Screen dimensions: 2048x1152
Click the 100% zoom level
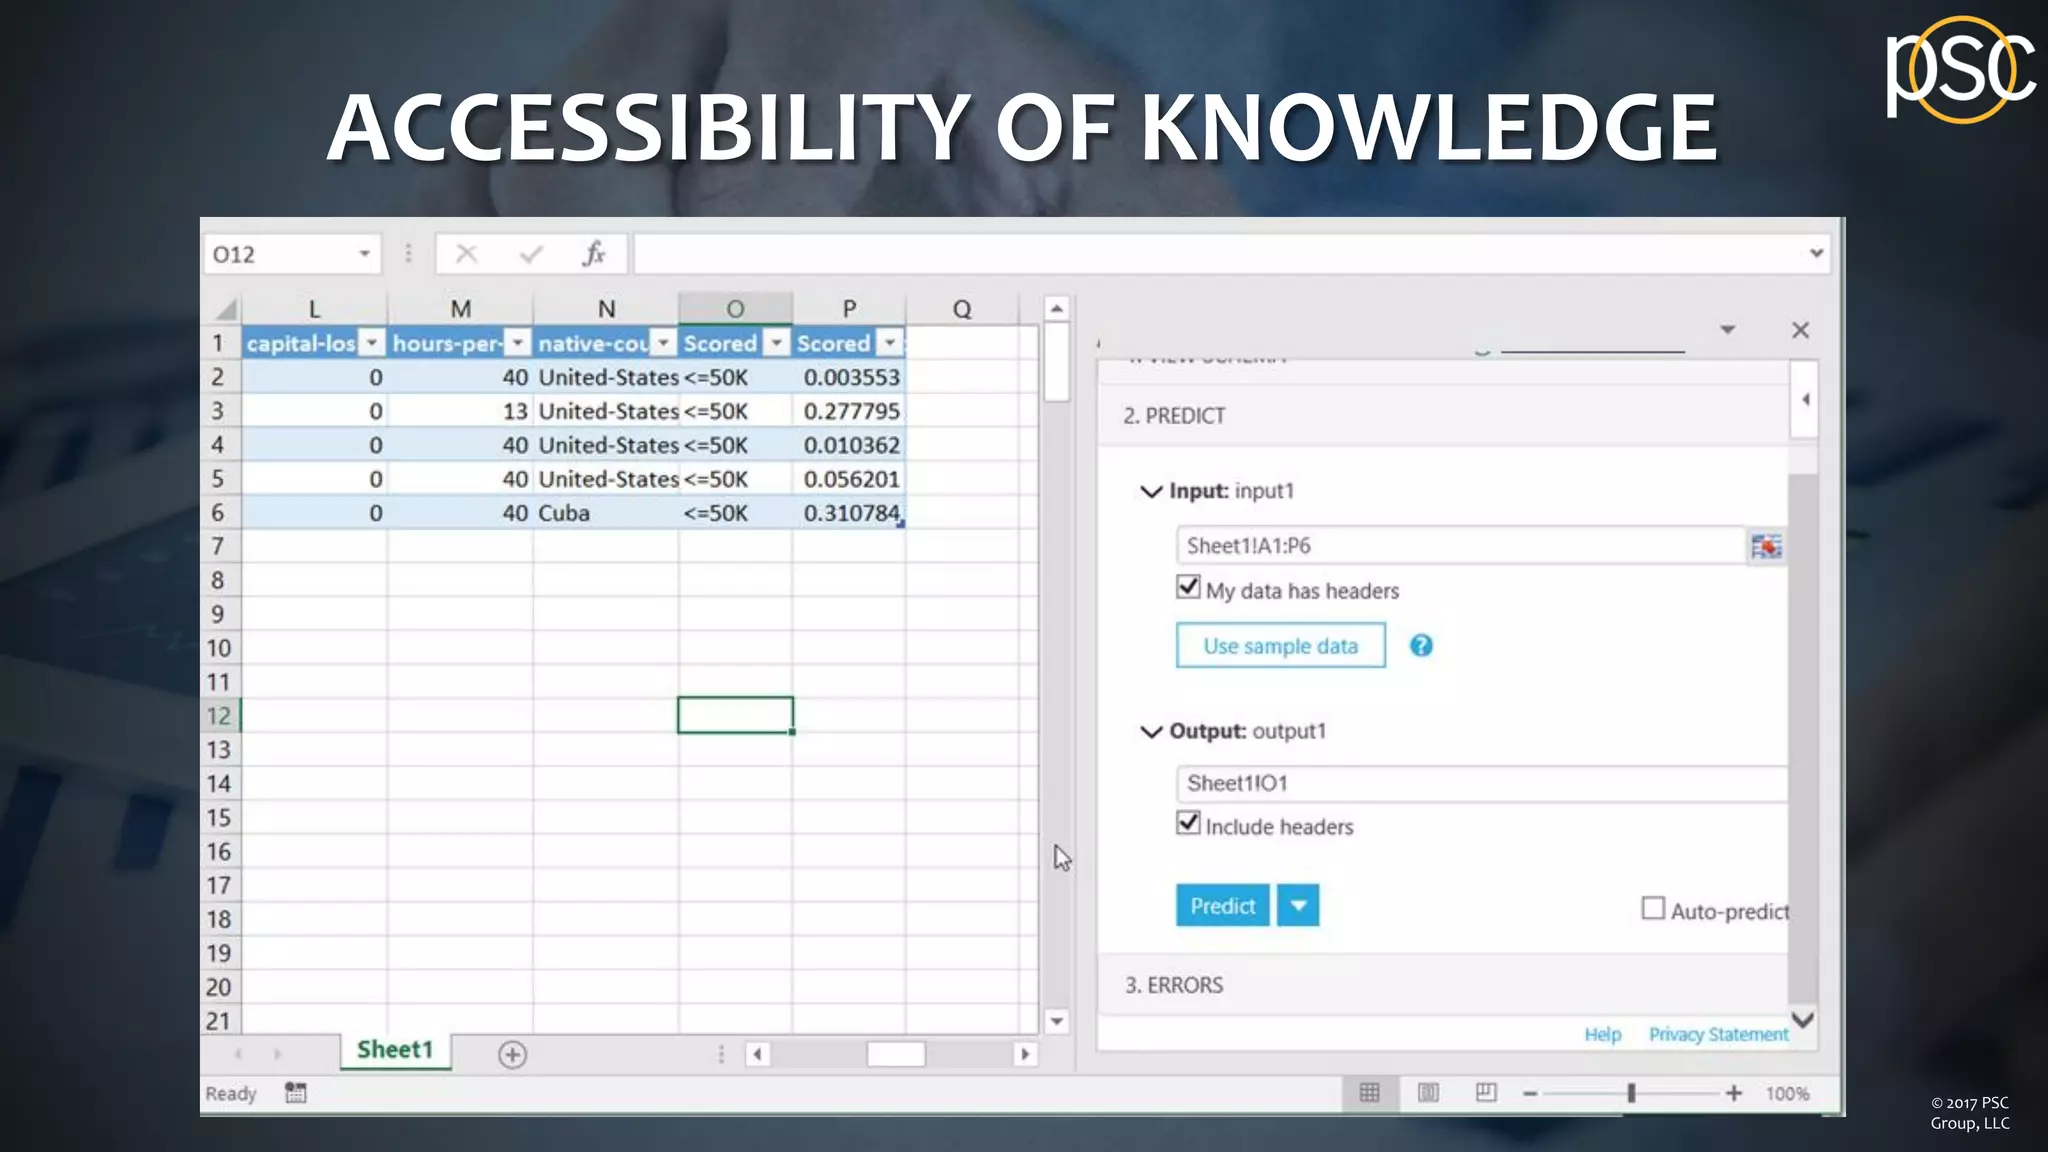(1787, 1094)
